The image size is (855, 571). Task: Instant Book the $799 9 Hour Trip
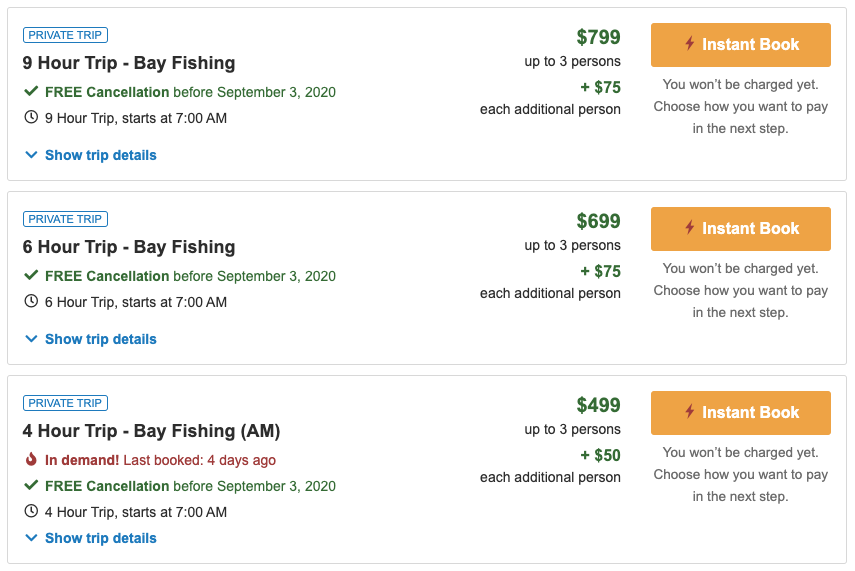pos(740,45)
